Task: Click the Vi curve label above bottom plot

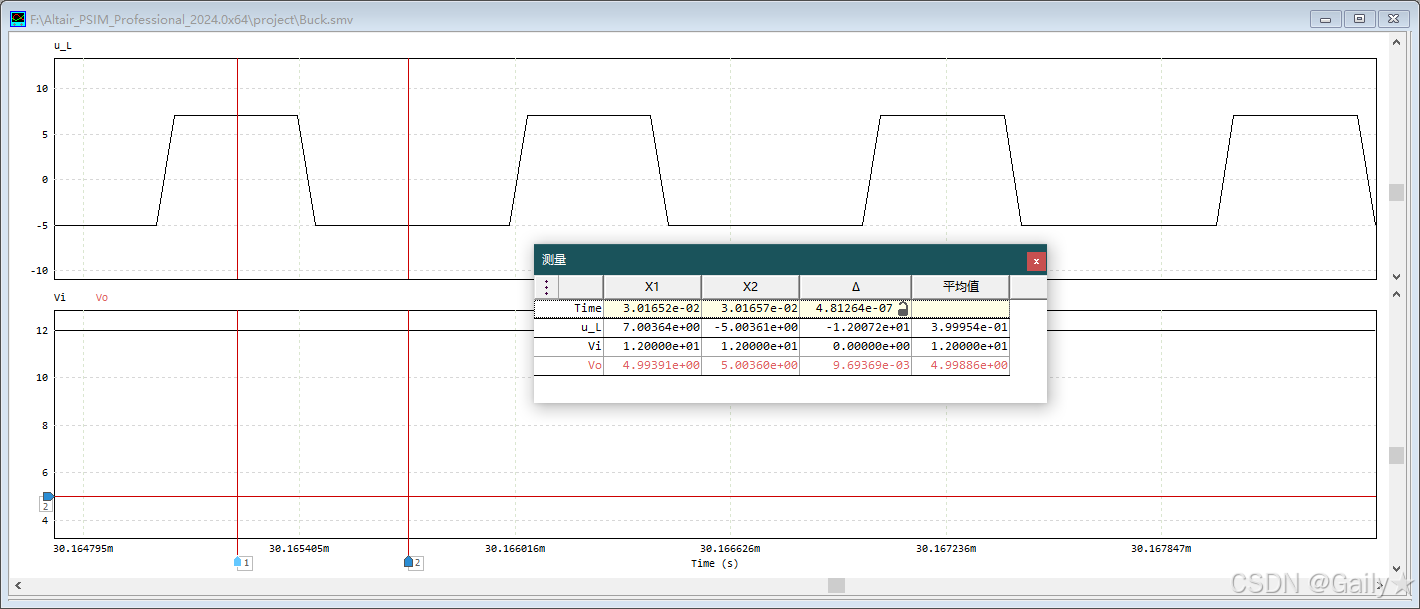Action: pos(60,298)
